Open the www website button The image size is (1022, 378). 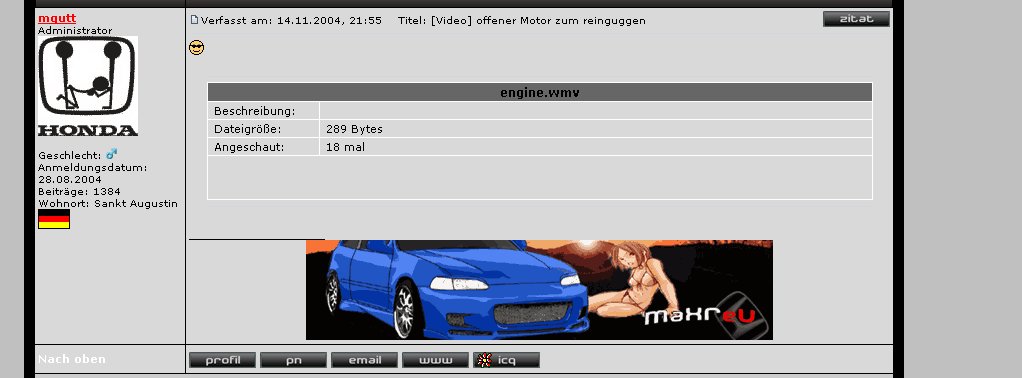point(435,360)
